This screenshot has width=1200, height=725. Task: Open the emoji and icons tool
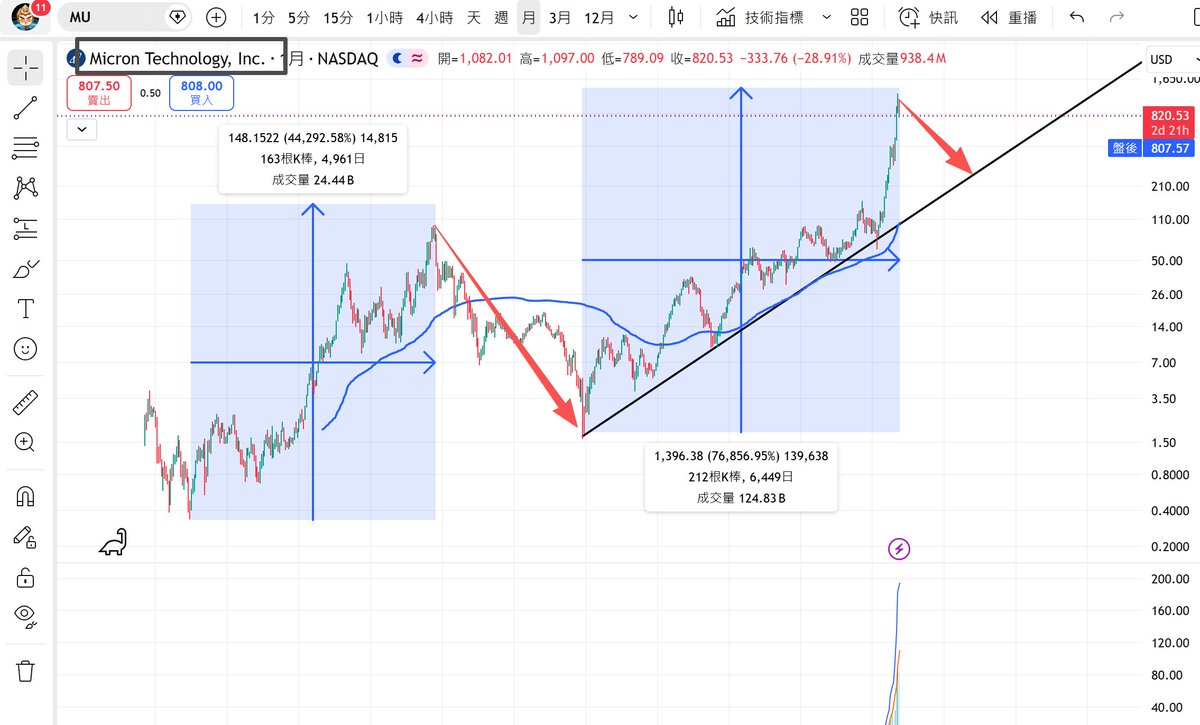26,349
